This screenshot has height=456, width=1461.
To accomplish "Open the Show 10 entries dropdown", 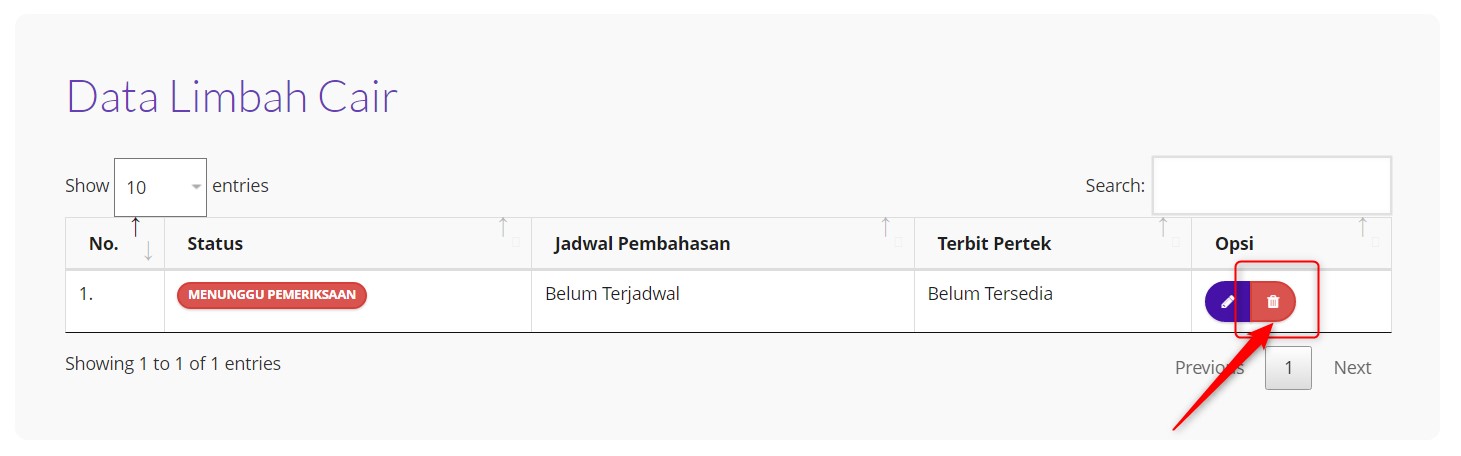I will point(160,187).
